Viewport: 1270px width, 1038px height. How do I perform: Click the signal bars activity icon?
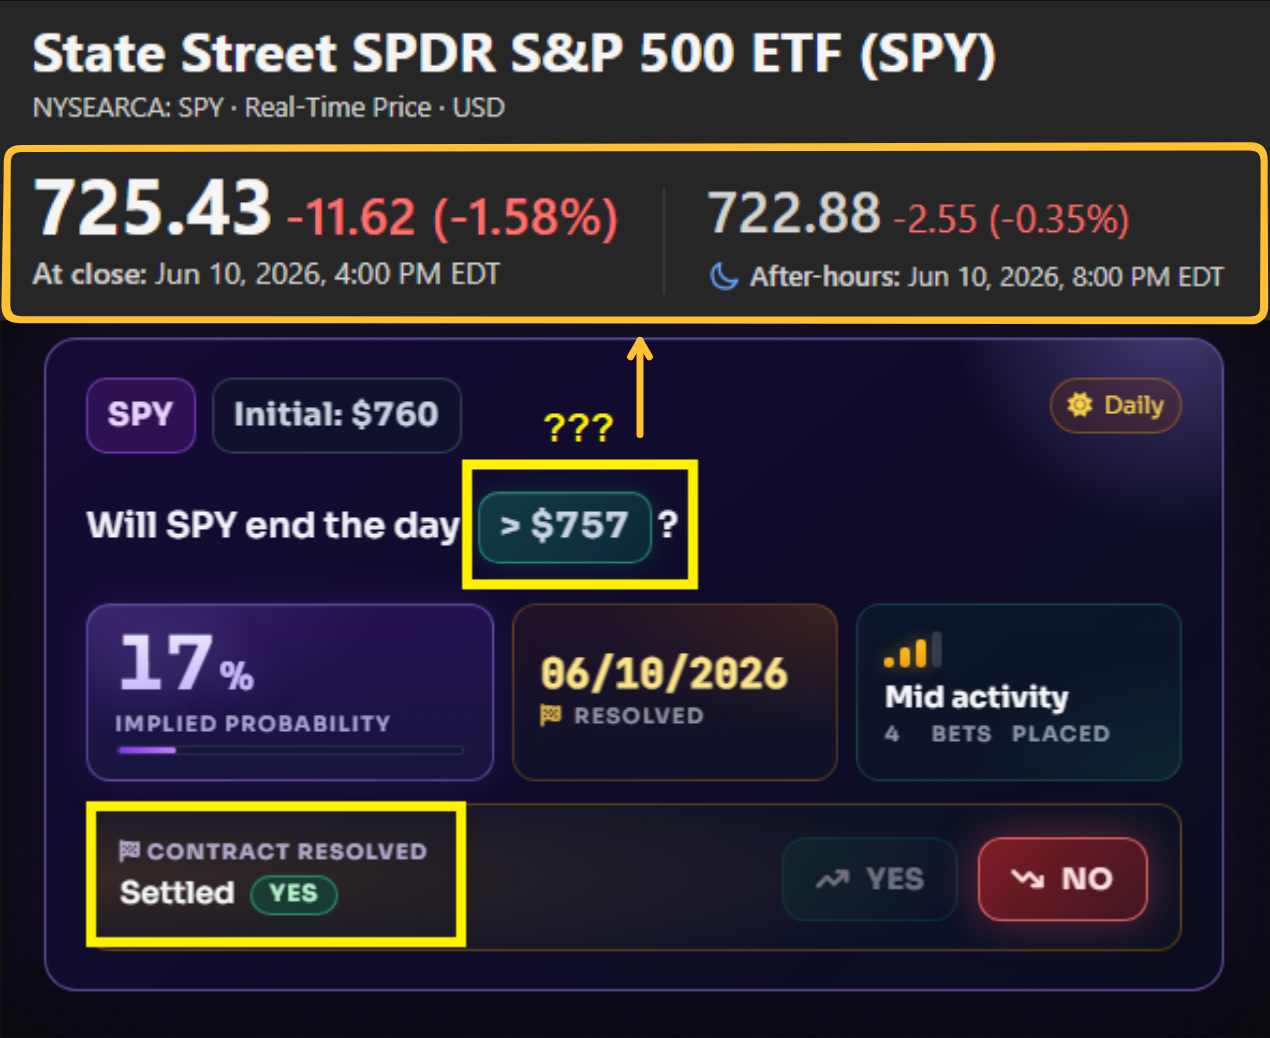coord(913,650)
